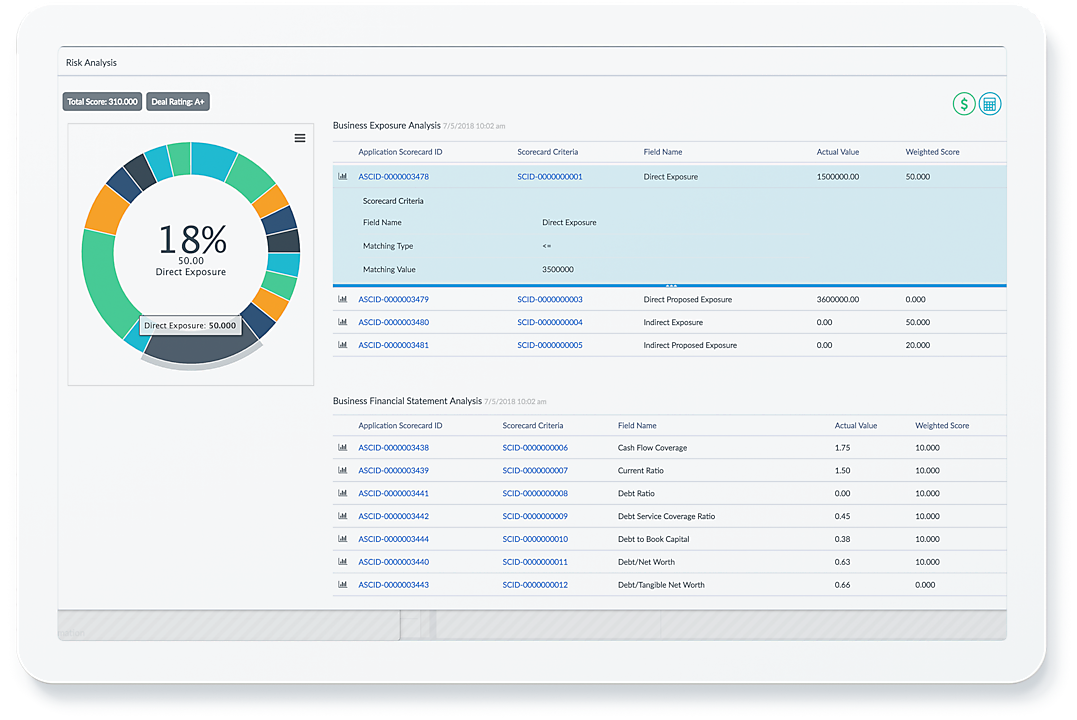The width and height of the screenshot is (1077, 720).
Task: Click the 18% figure in the donut center
Action: point(192,239)
